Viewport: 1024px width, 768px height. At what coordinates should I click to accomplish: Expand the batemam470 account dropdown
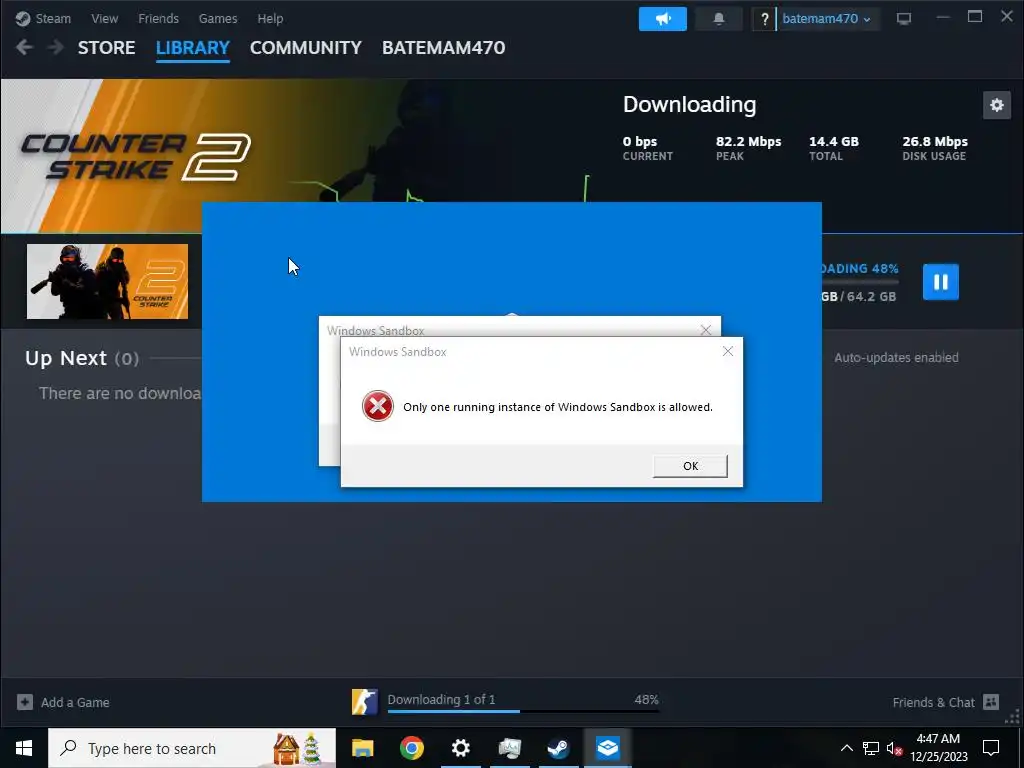[x=826, y=19]
